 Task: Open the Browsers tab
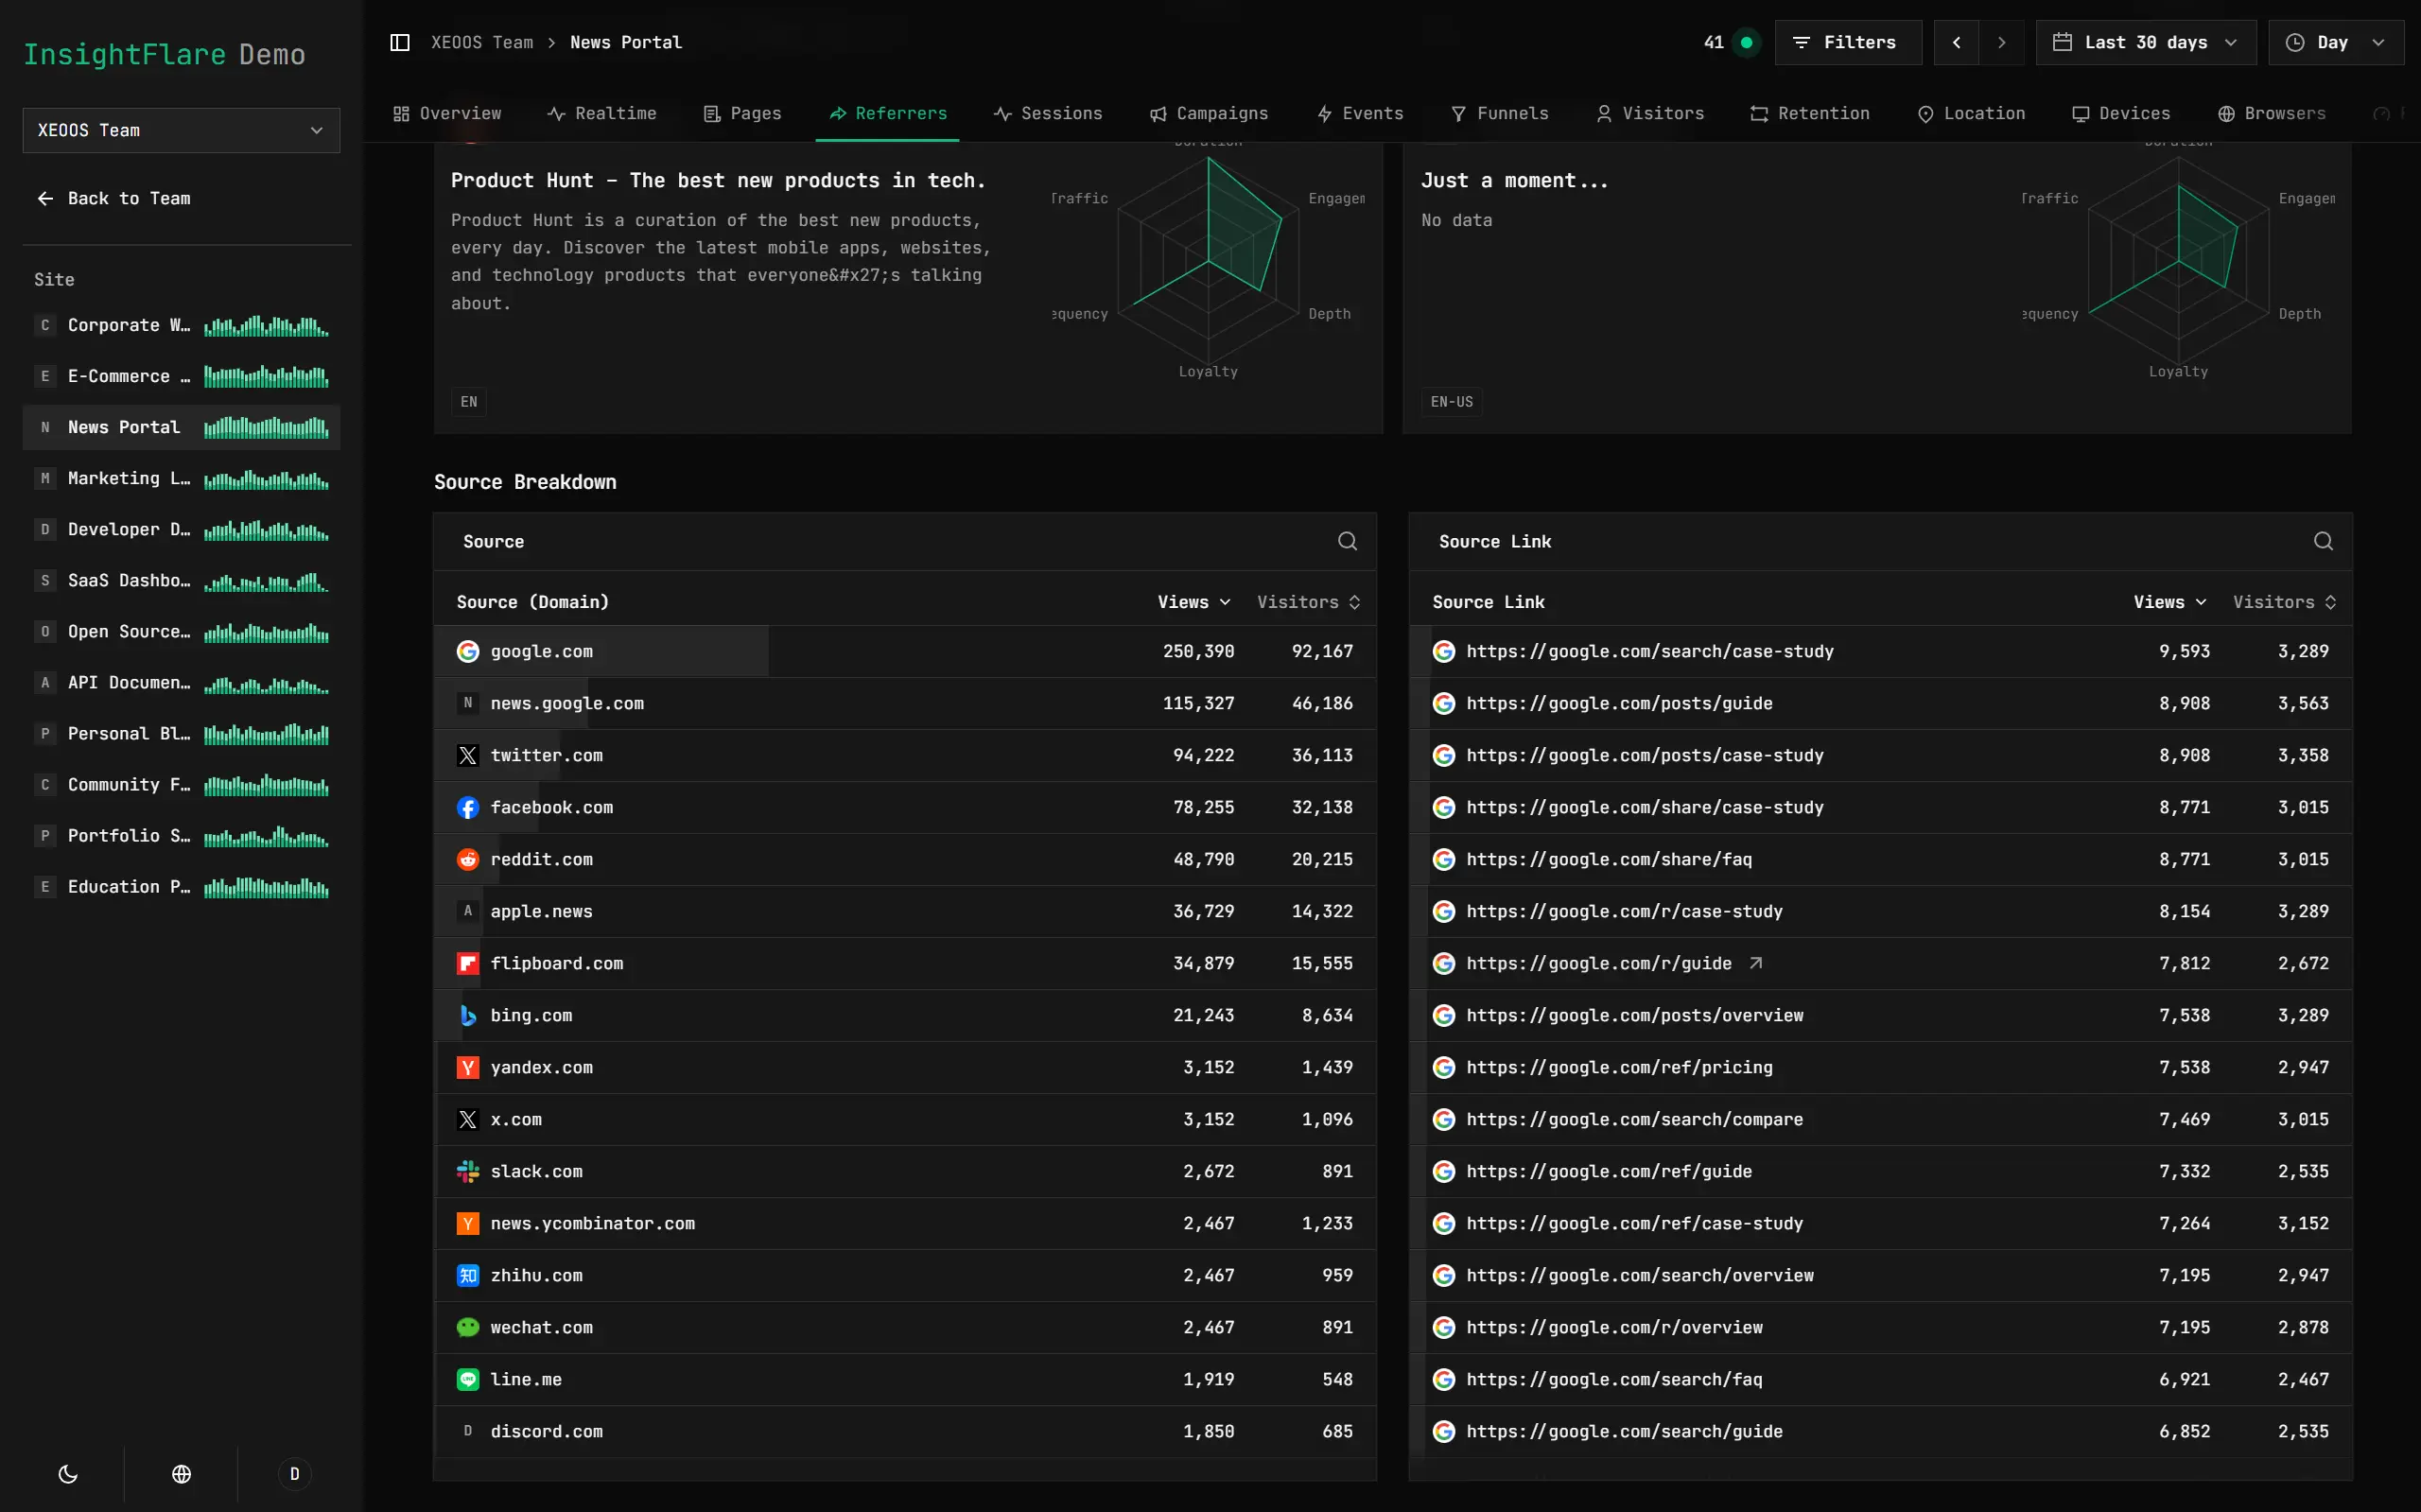[2272, 114]
